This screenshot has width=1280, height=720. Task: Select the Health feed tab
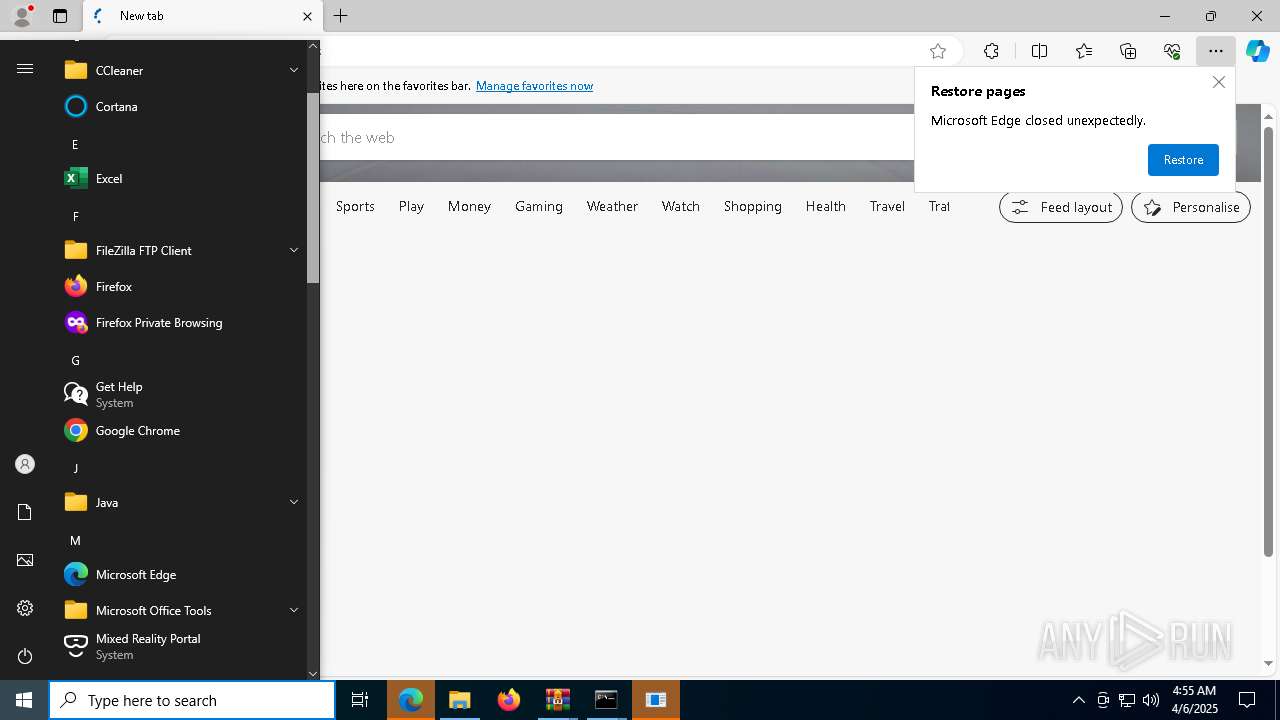pos(825,206)
